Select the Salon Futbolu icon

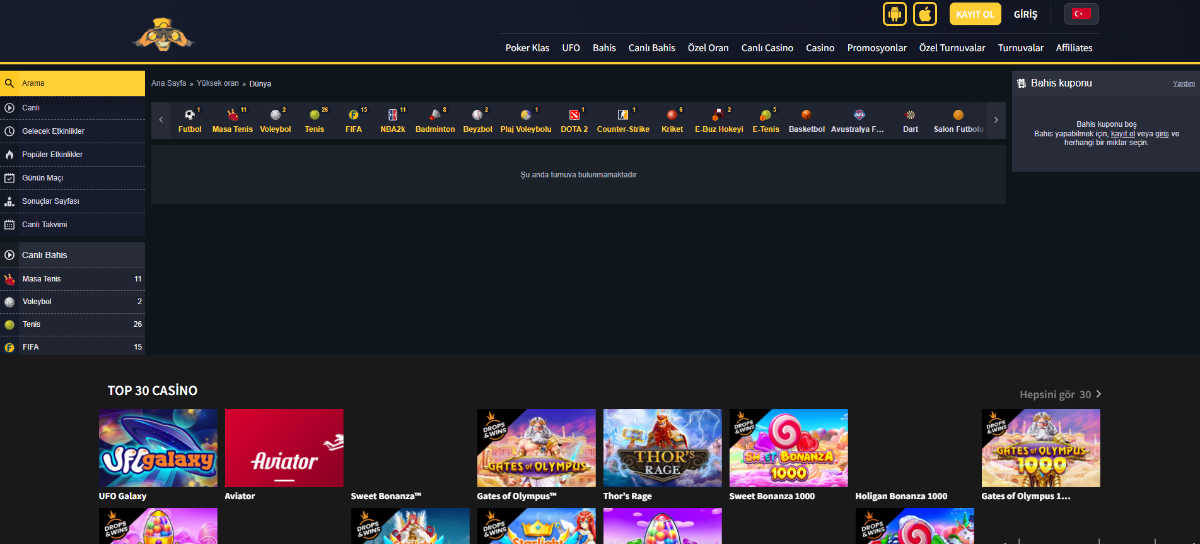point(958,121)
